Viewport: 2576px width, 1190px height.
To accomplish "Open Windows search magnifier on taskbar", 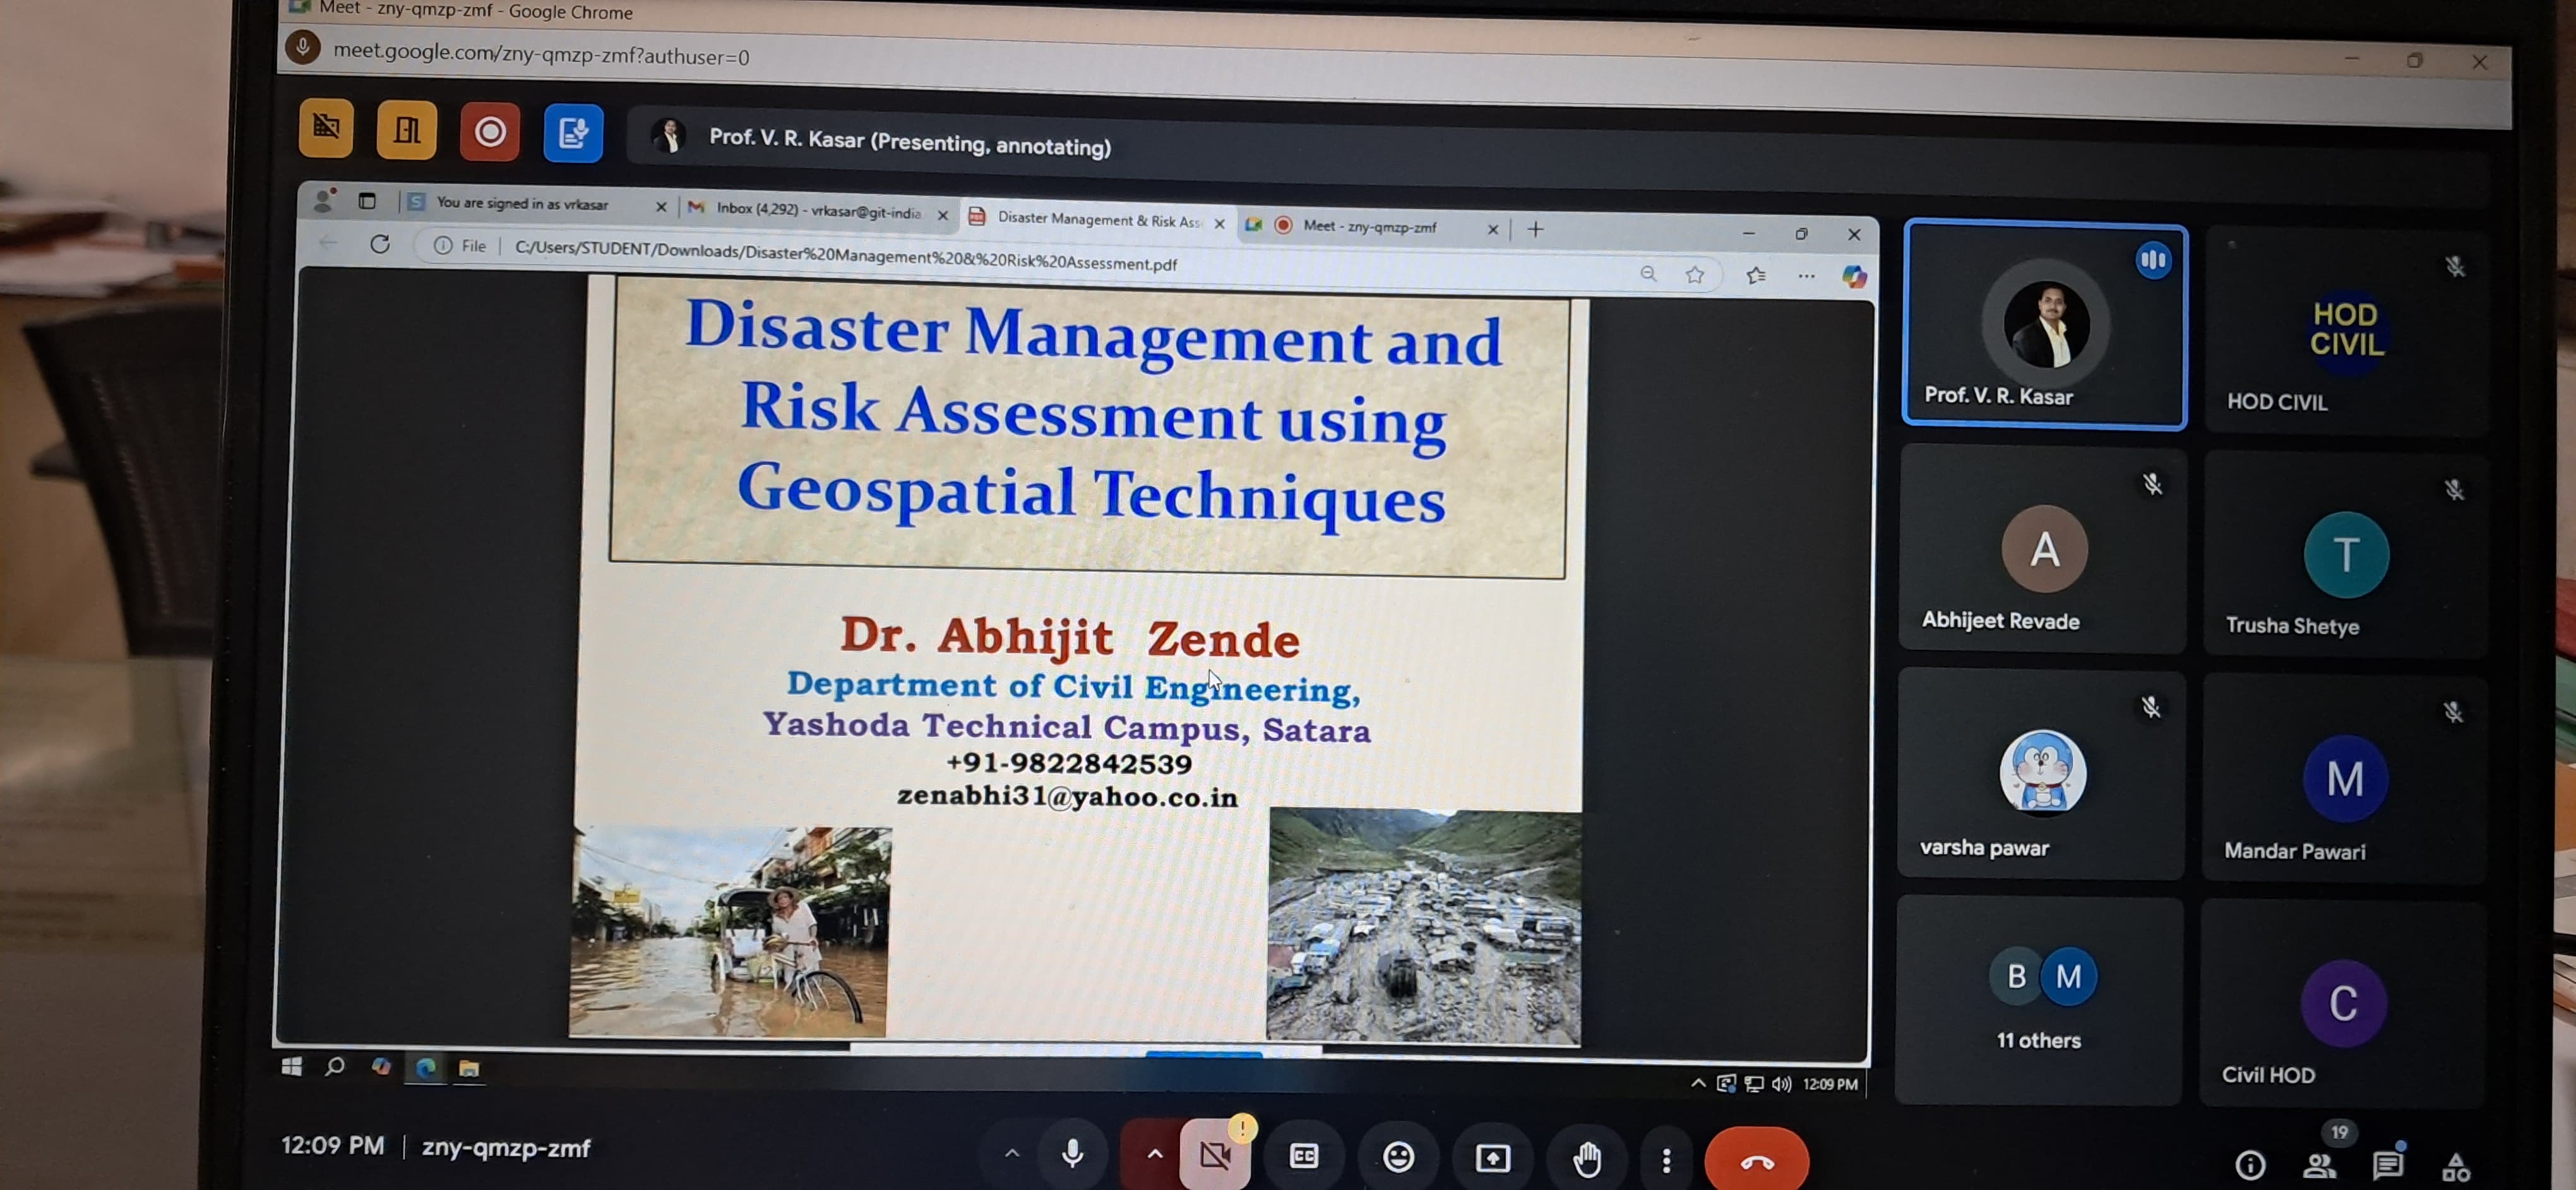I will click(335, 1066).
